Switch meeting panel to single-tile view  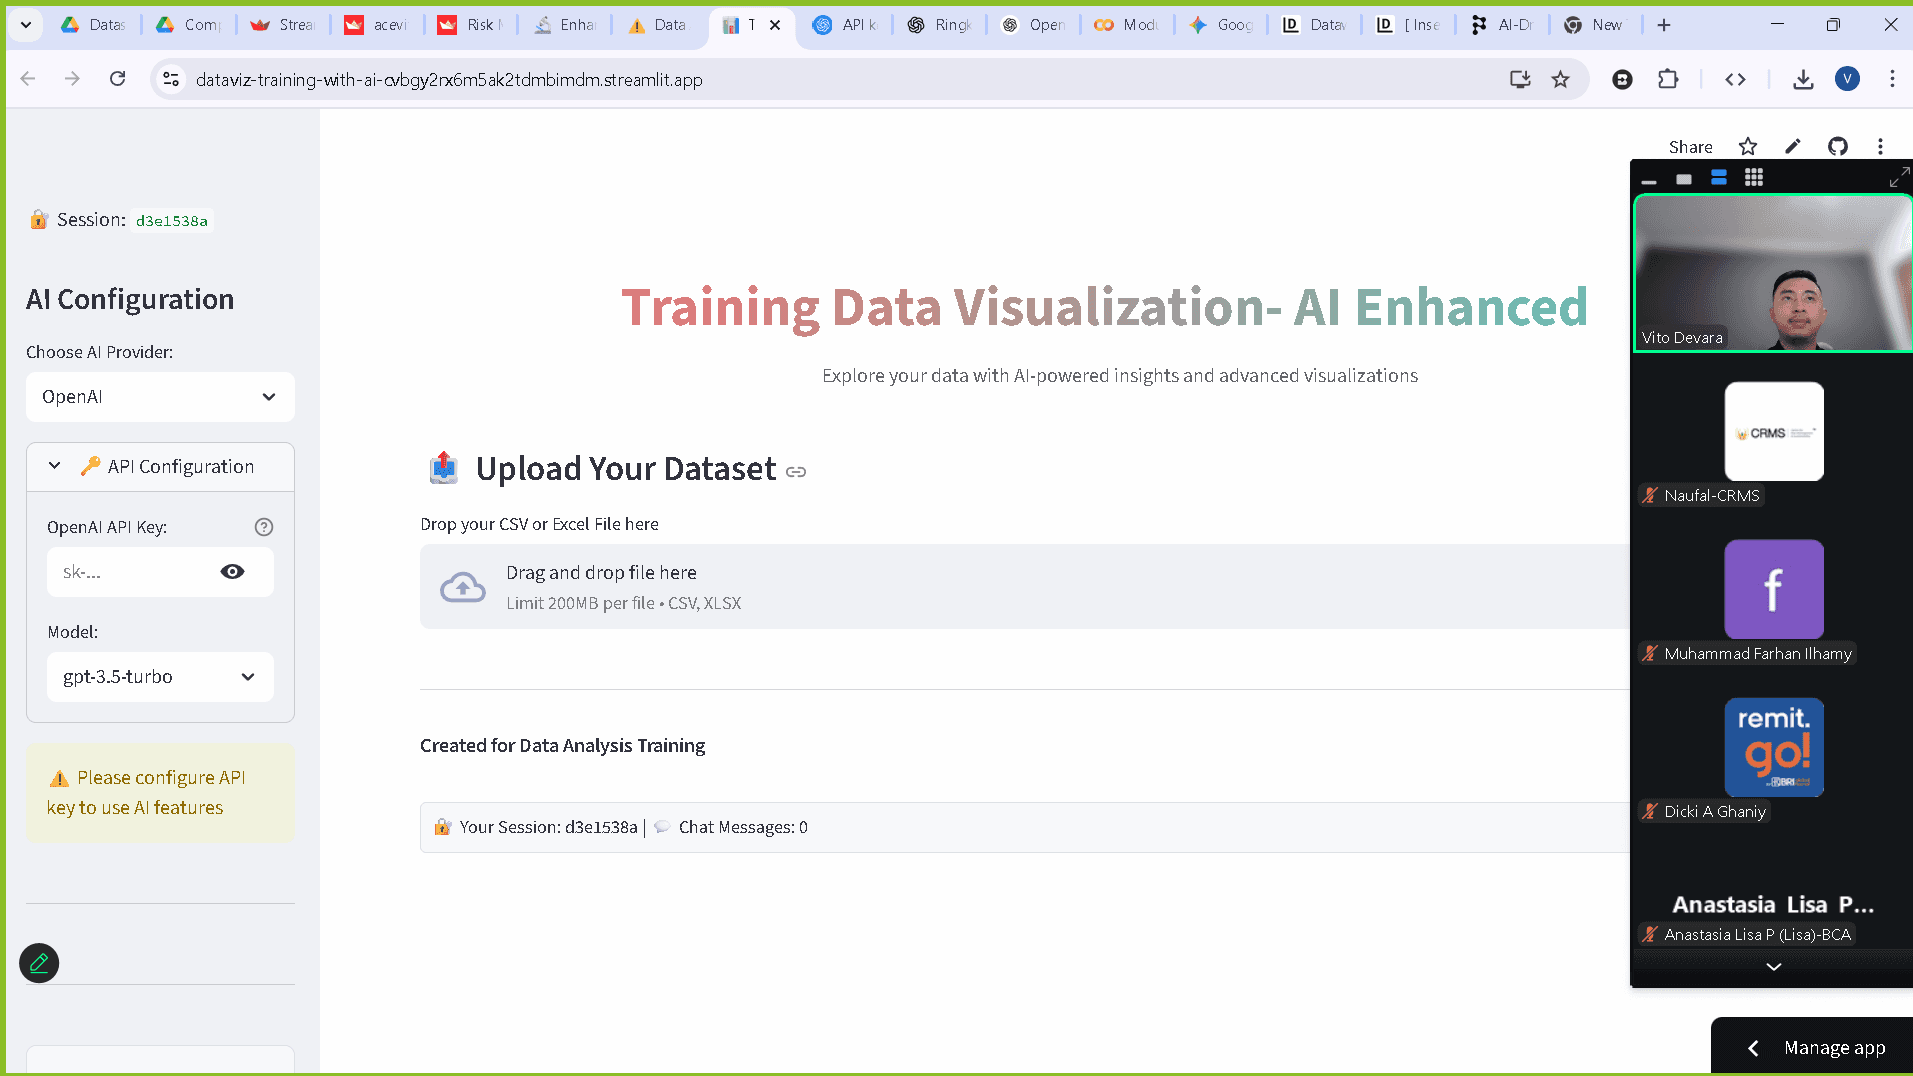[1684, 179]
